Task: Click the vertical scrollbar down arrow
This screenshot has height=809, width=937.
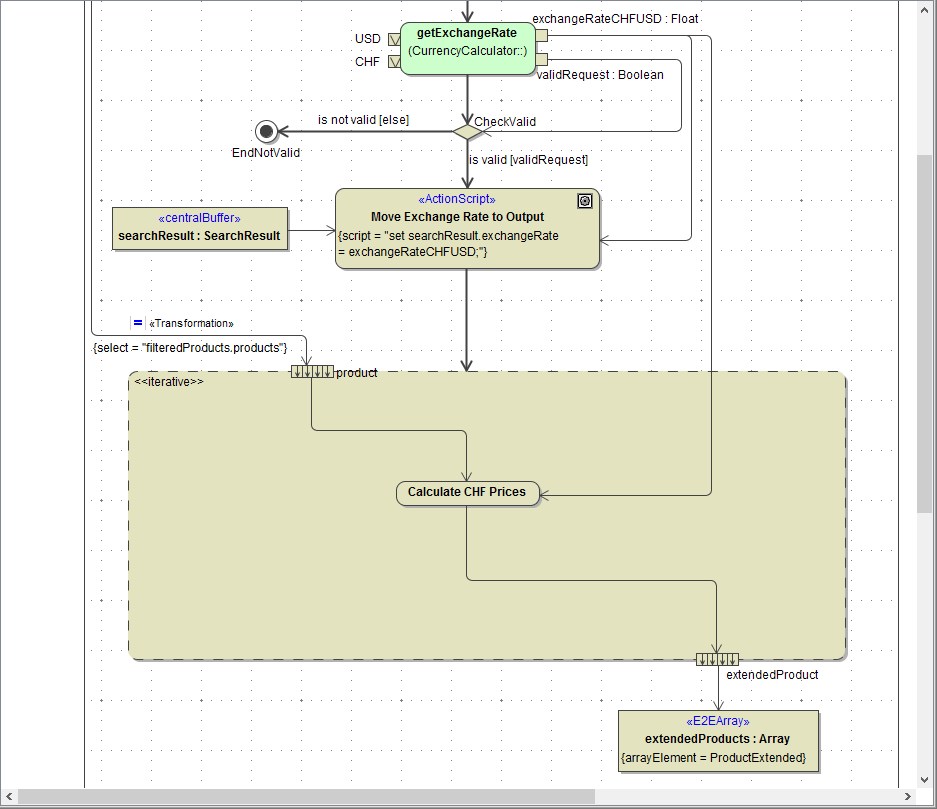Action: 924,779
